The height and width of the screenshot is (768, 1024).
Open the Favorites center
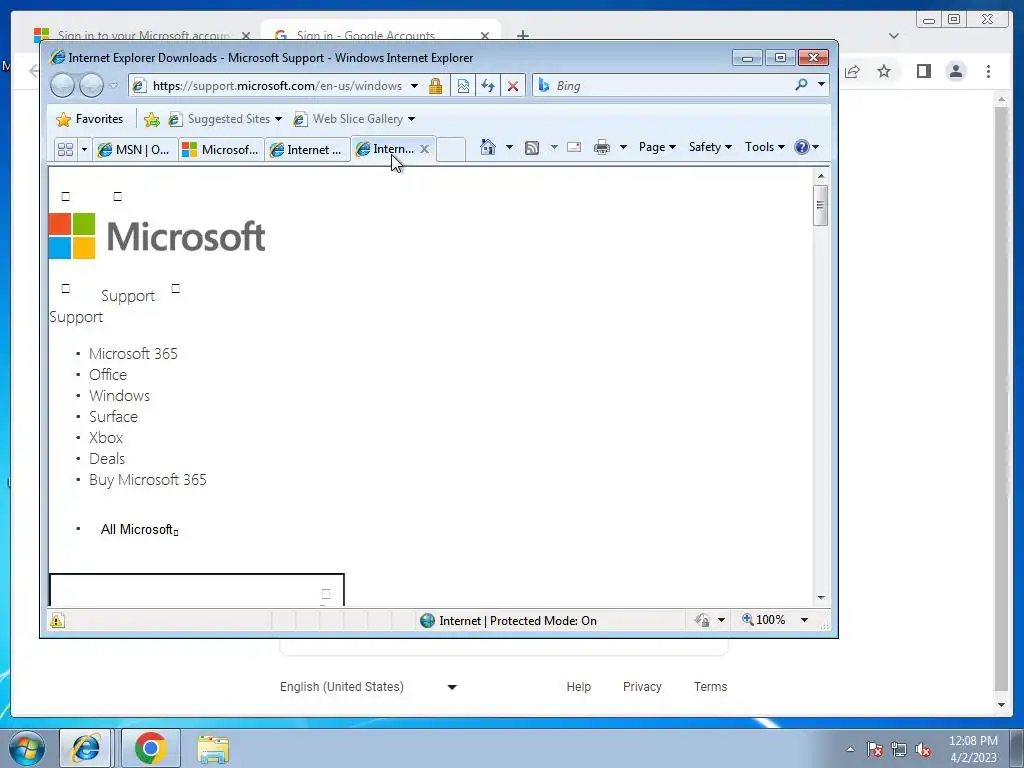[90, 119]
